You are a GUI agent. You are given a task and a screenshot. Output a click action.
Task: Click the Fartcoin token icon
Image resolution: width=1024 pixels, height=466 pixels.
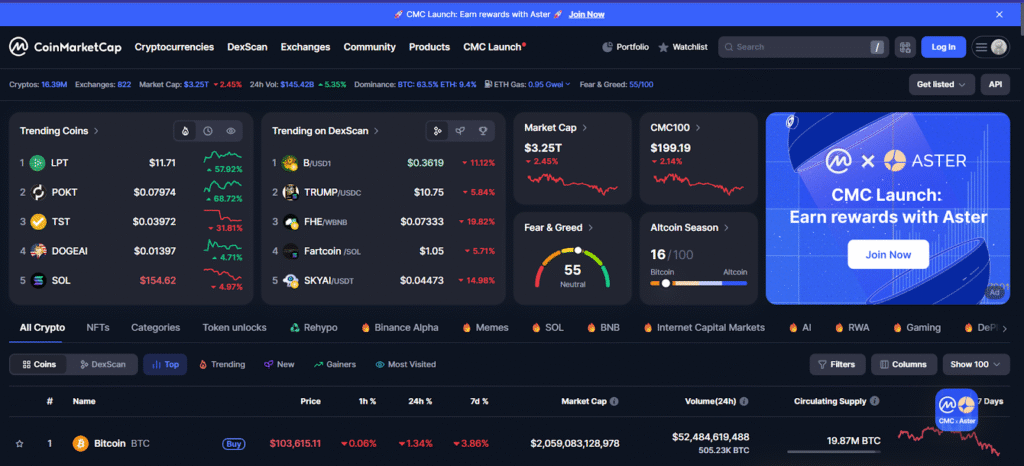291,251
